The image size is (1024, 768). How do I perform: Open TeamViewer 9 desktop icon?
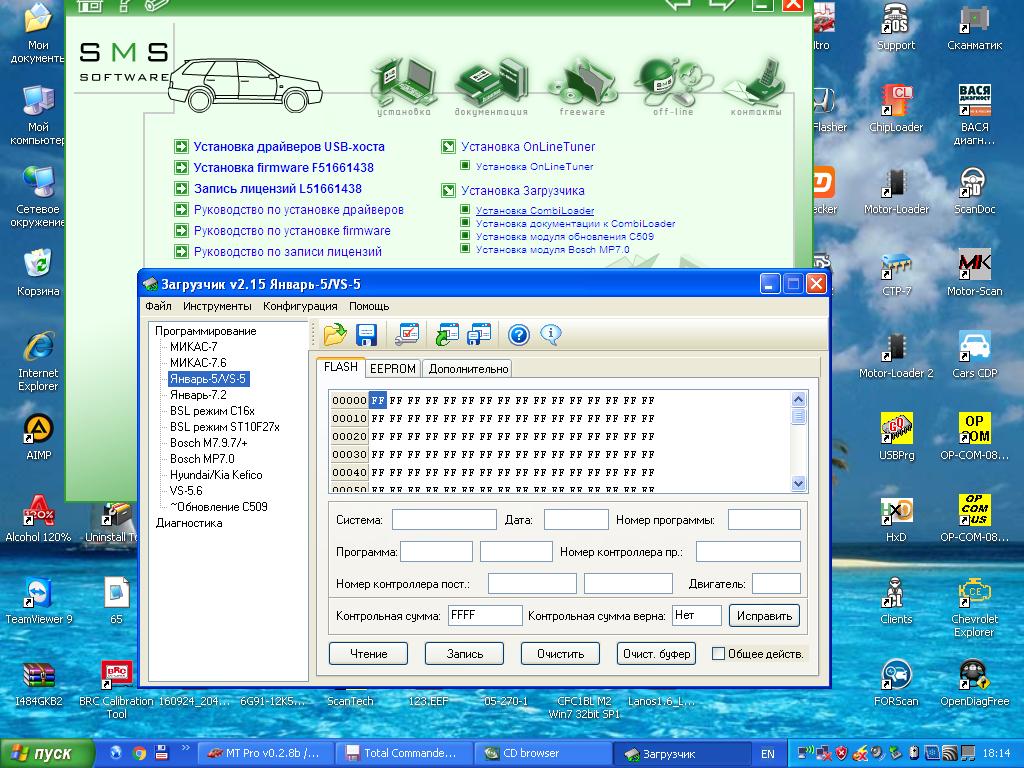(38, 601)
